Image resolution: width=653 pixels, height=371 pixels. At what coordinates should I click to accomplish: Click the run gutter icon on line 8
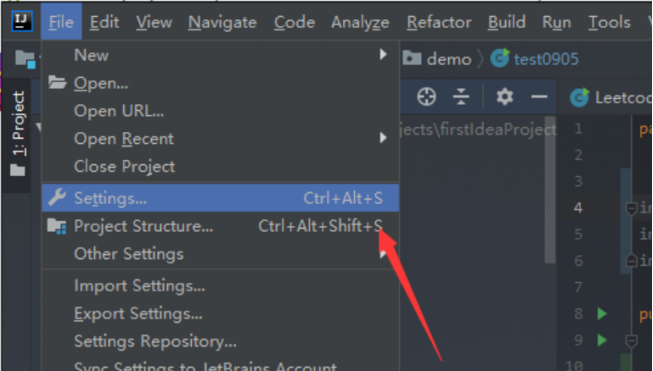pos(602,314)
